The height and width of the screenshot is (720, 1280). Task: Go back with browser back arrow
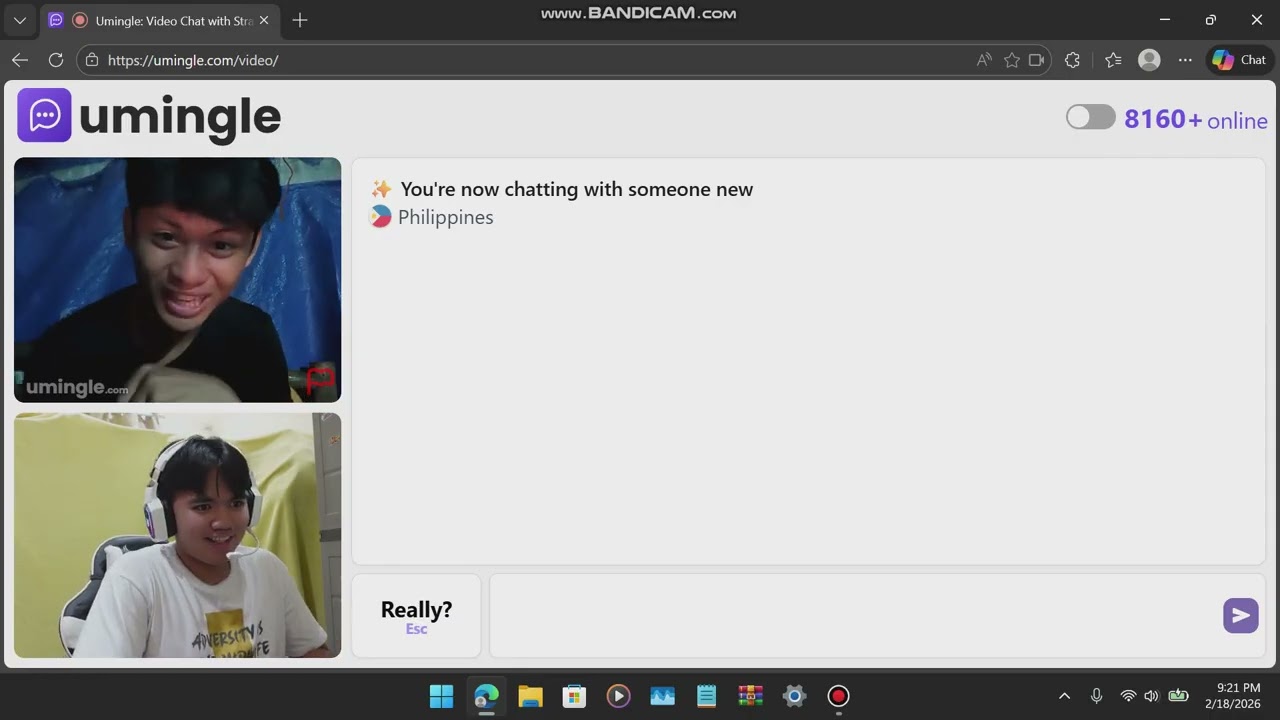[20, 60]
